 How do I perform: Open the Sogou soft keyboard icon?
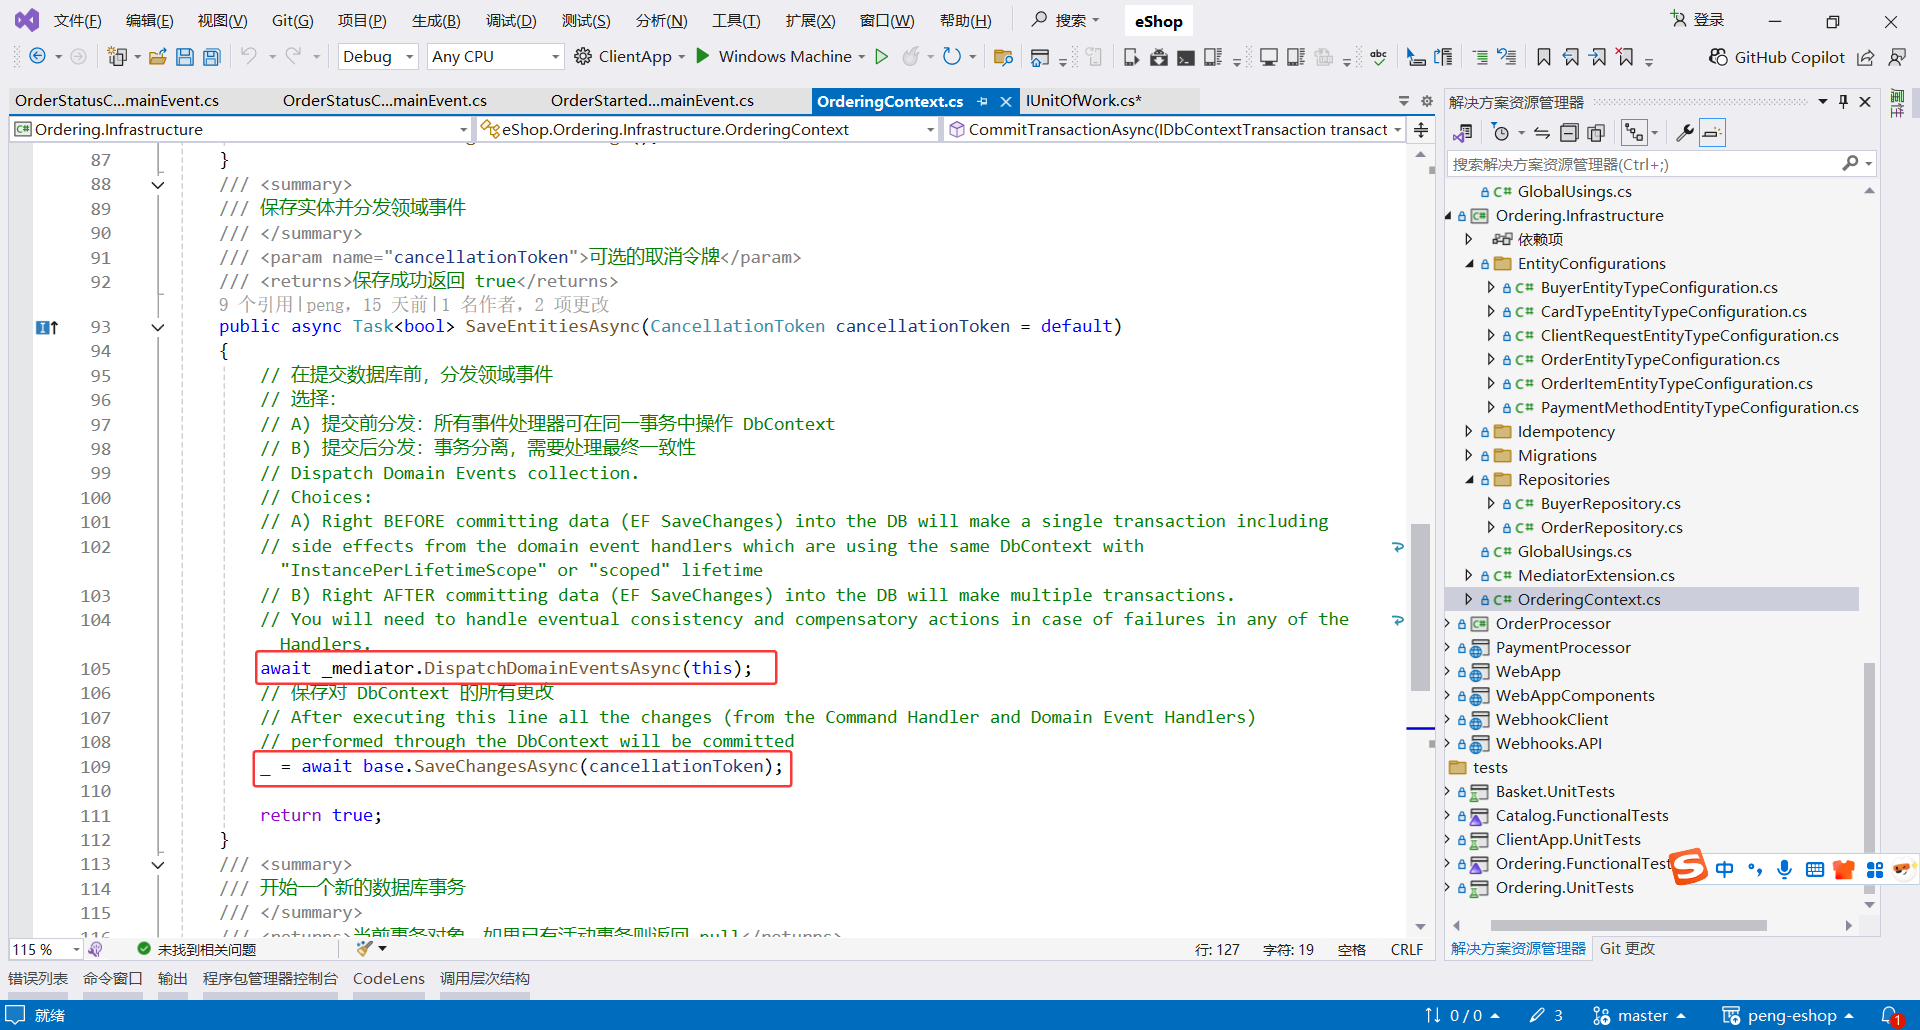(1815, 870)
